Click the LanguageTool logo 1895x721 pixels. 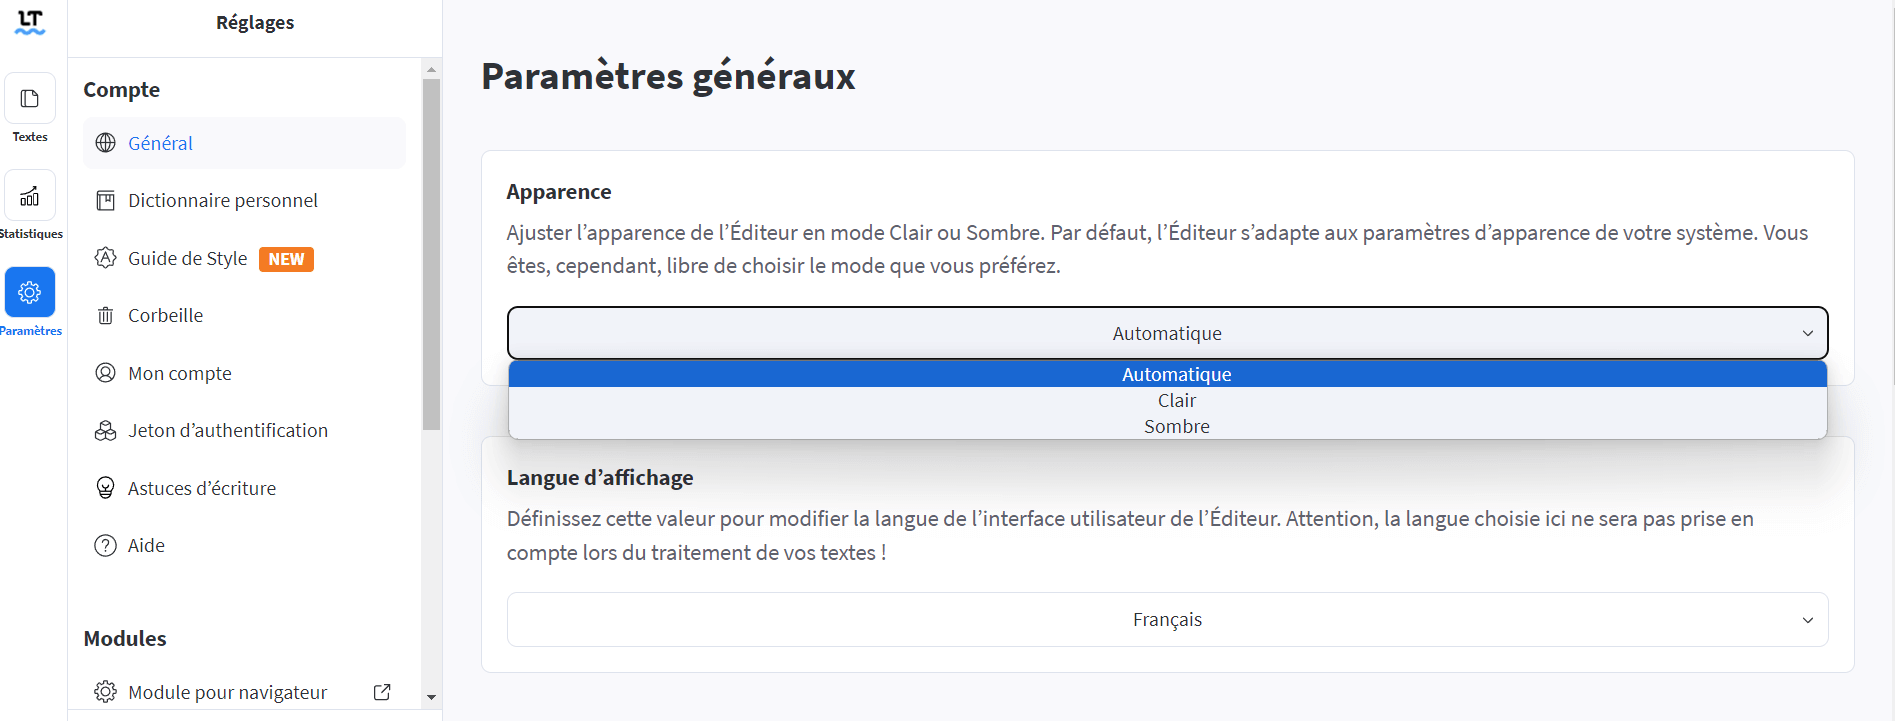point(30,22)
